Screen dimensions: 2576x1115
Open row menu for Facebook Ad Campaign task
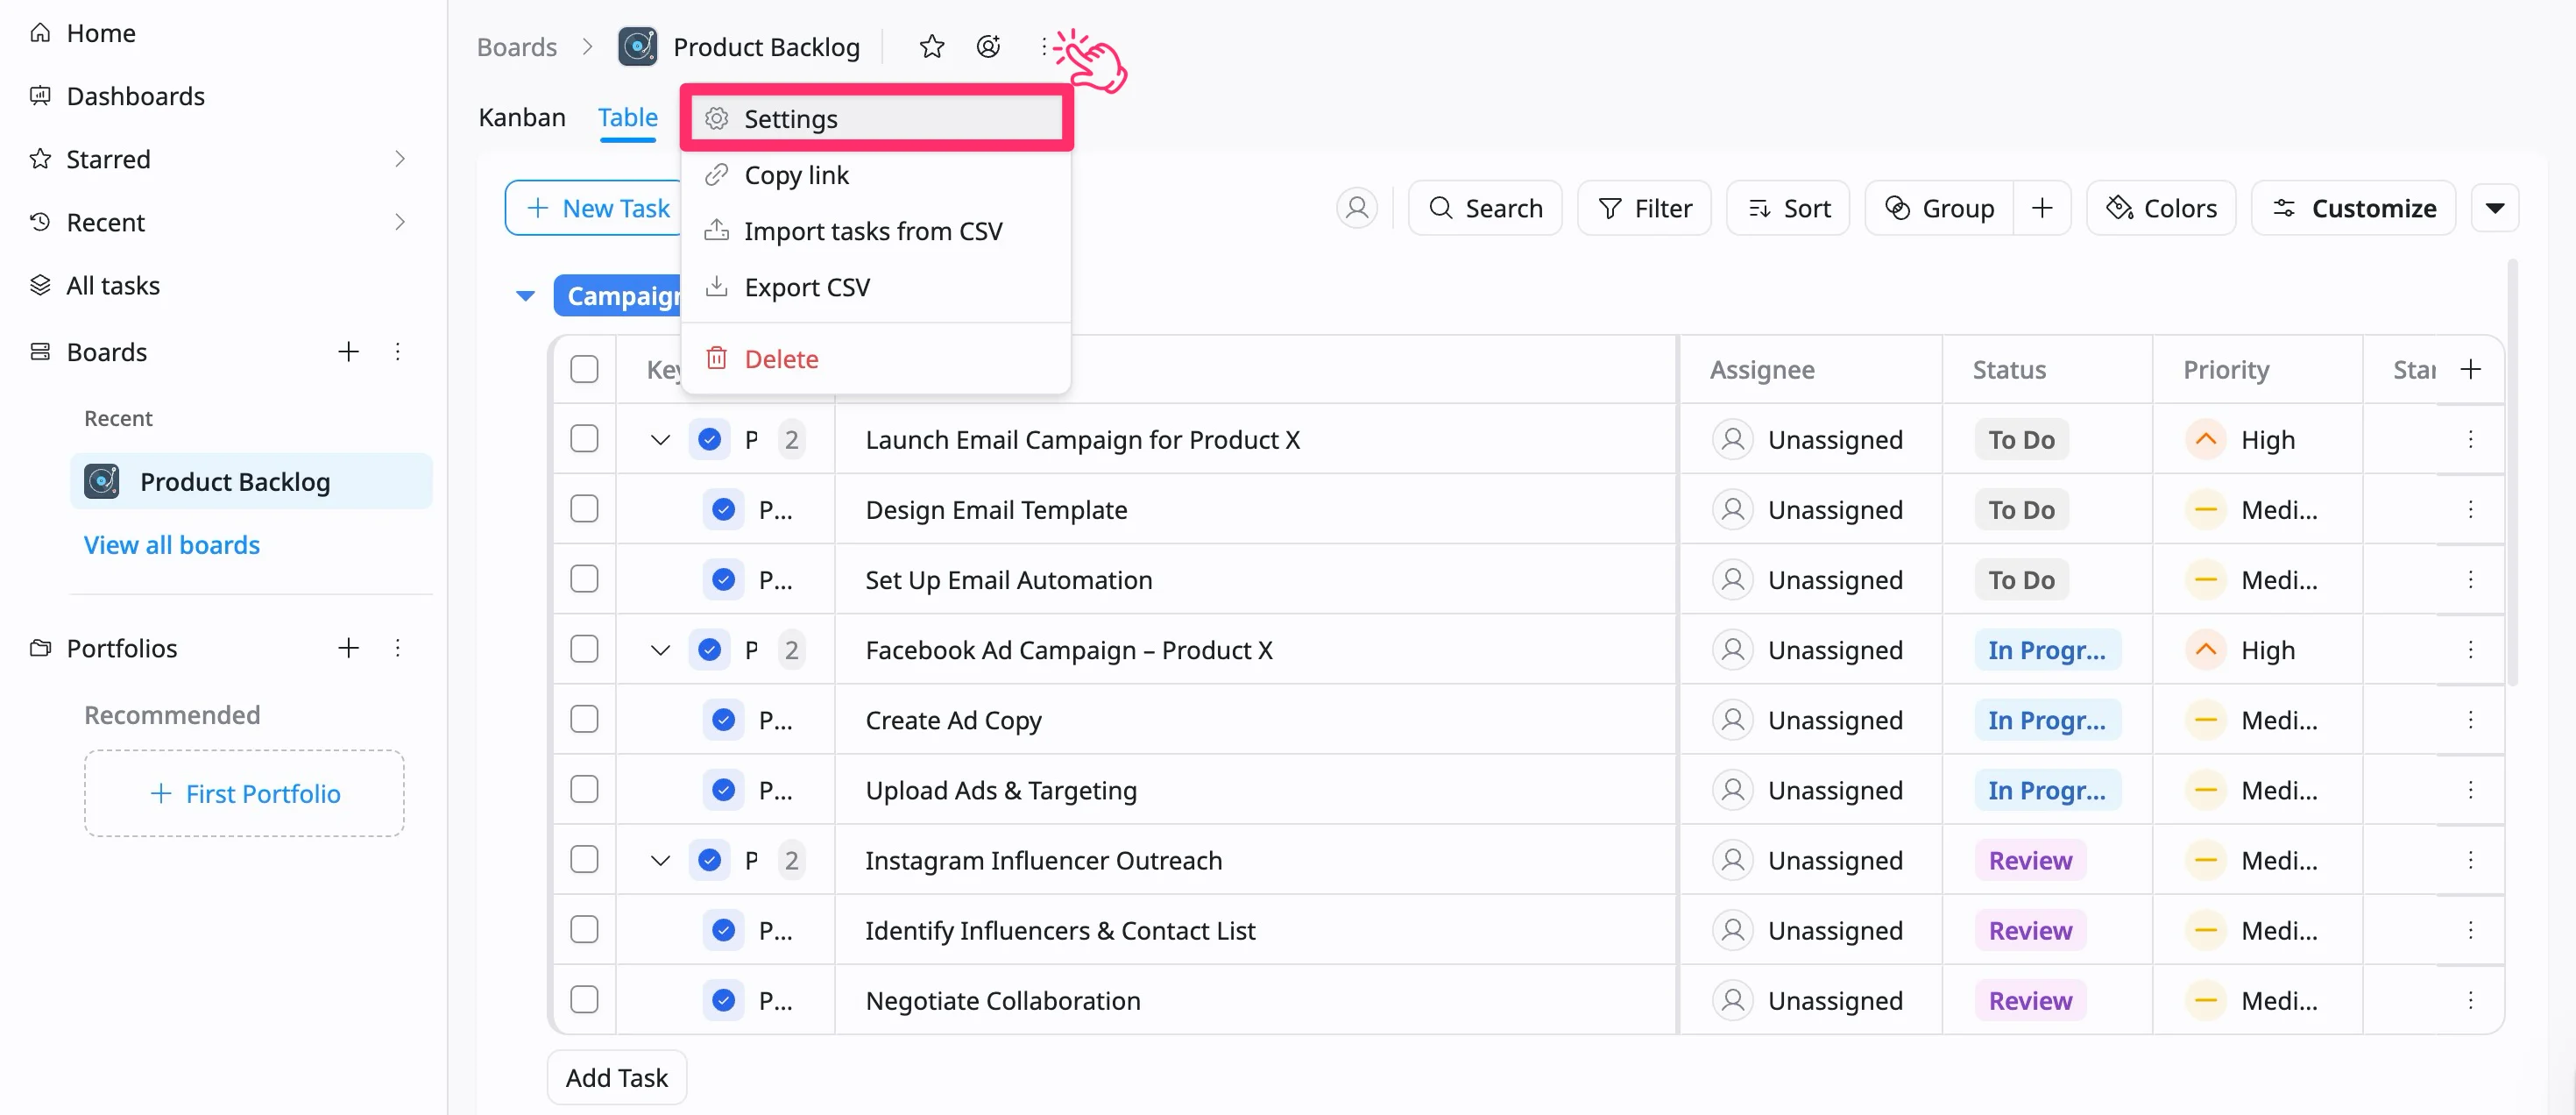pyautogui.click(x=2470, y=650)
